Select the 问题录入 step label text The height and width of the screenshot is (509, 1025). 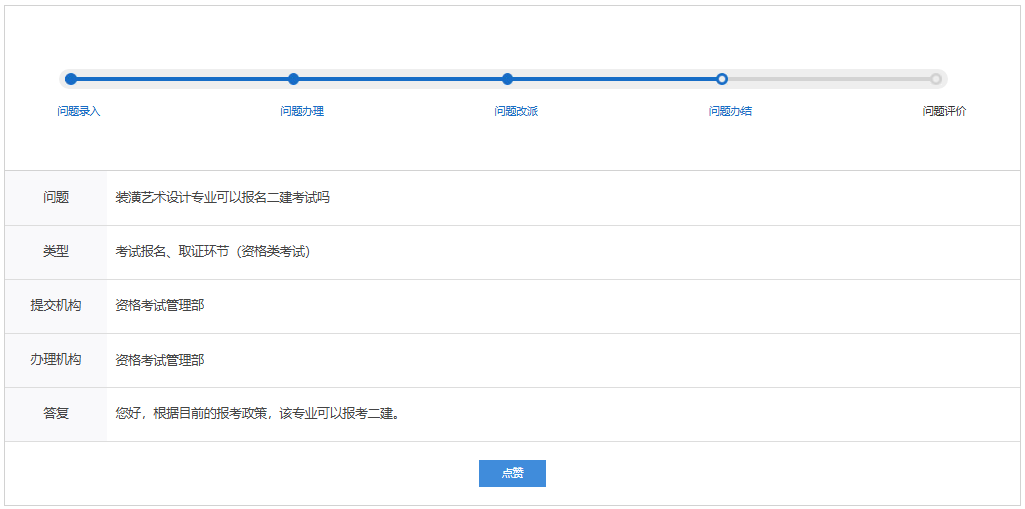[79, 111]
